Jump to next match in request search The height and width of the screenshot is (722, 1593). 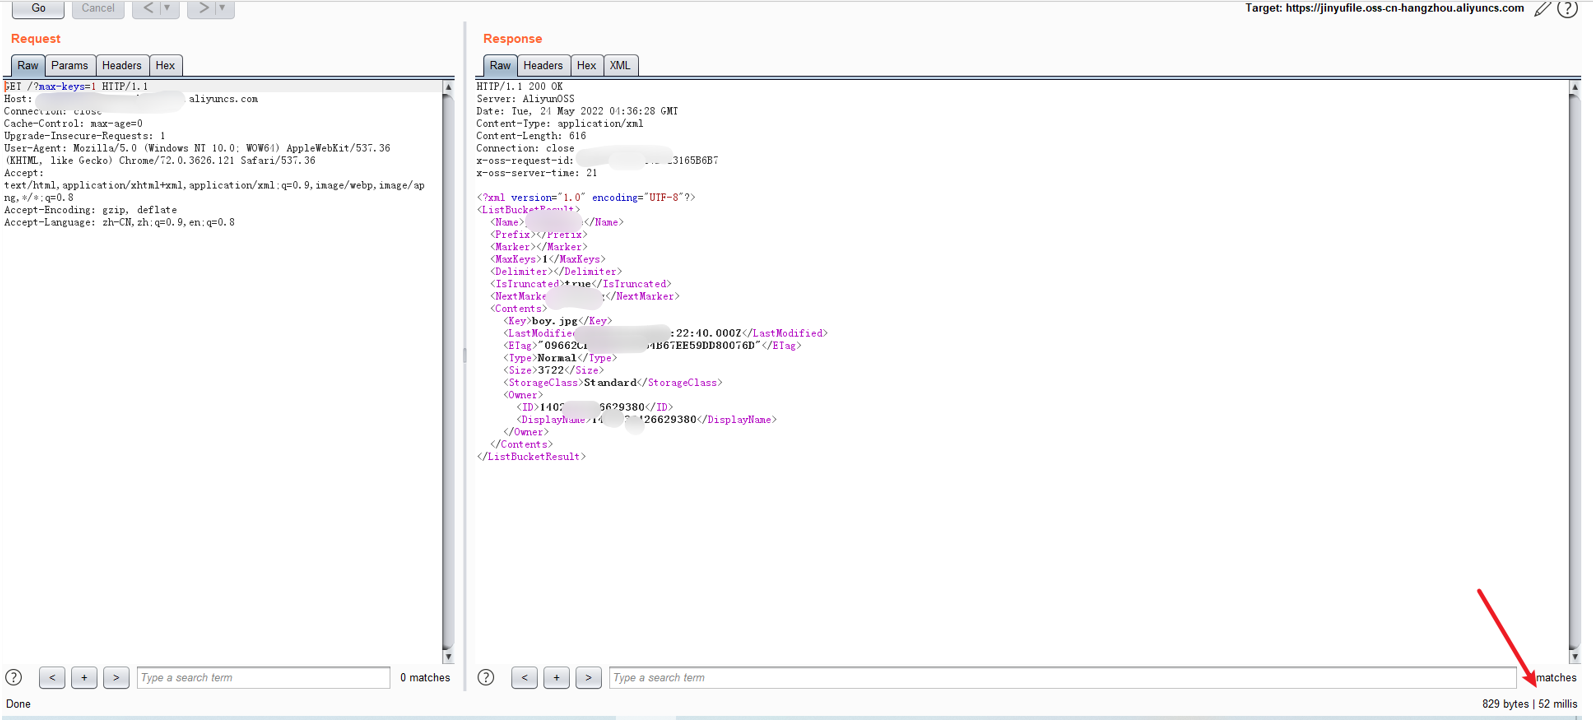click(117, 677)
